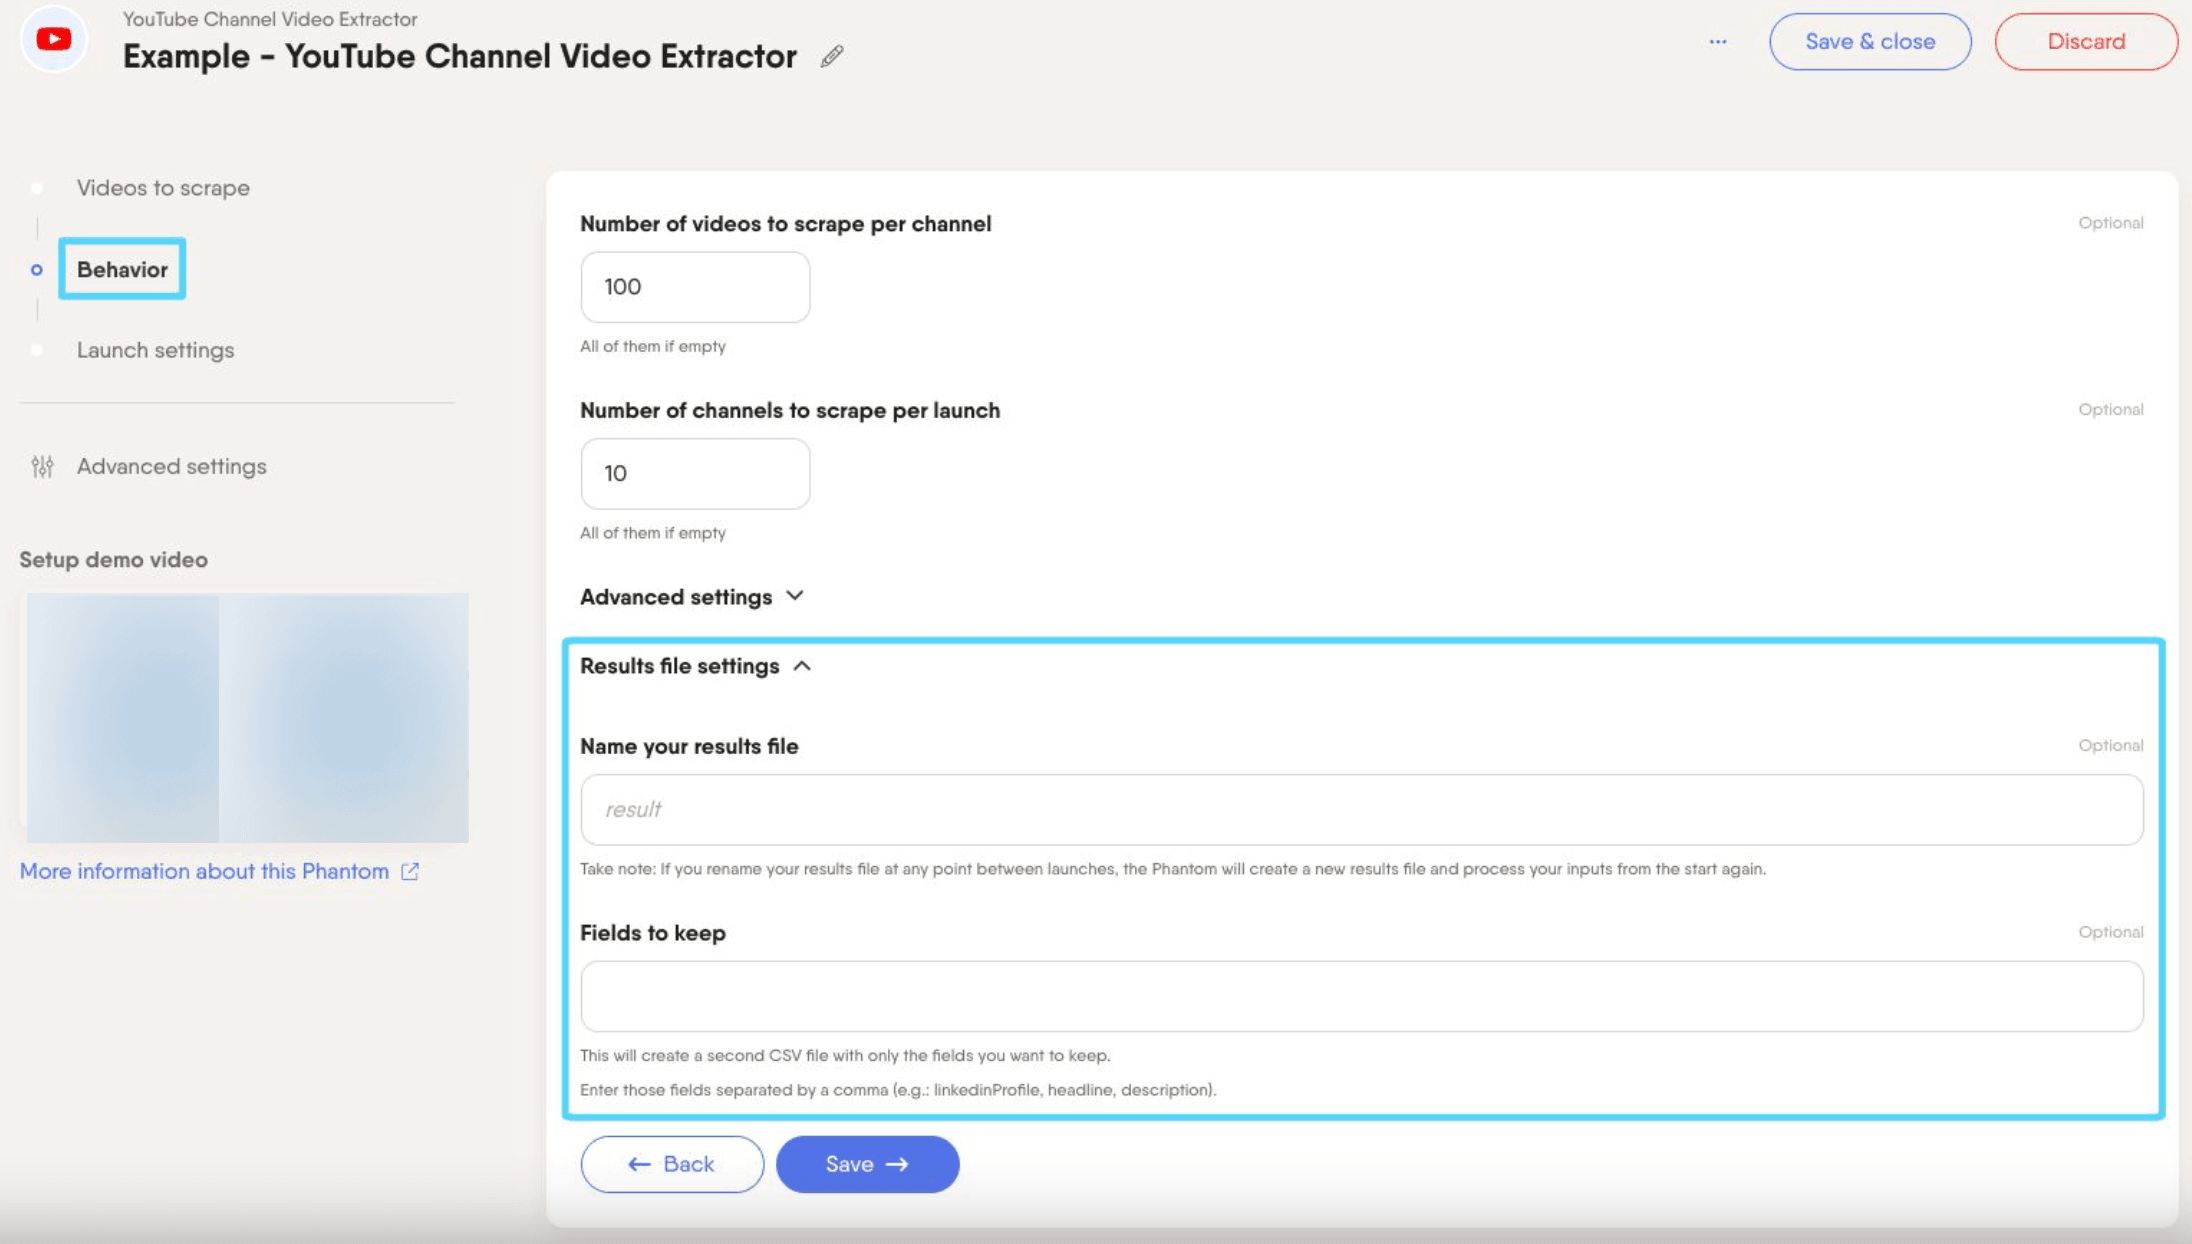Click Save & close button
Image resolution: width=2192 pixels, height=1244 pixels.
pos(1870,42)
